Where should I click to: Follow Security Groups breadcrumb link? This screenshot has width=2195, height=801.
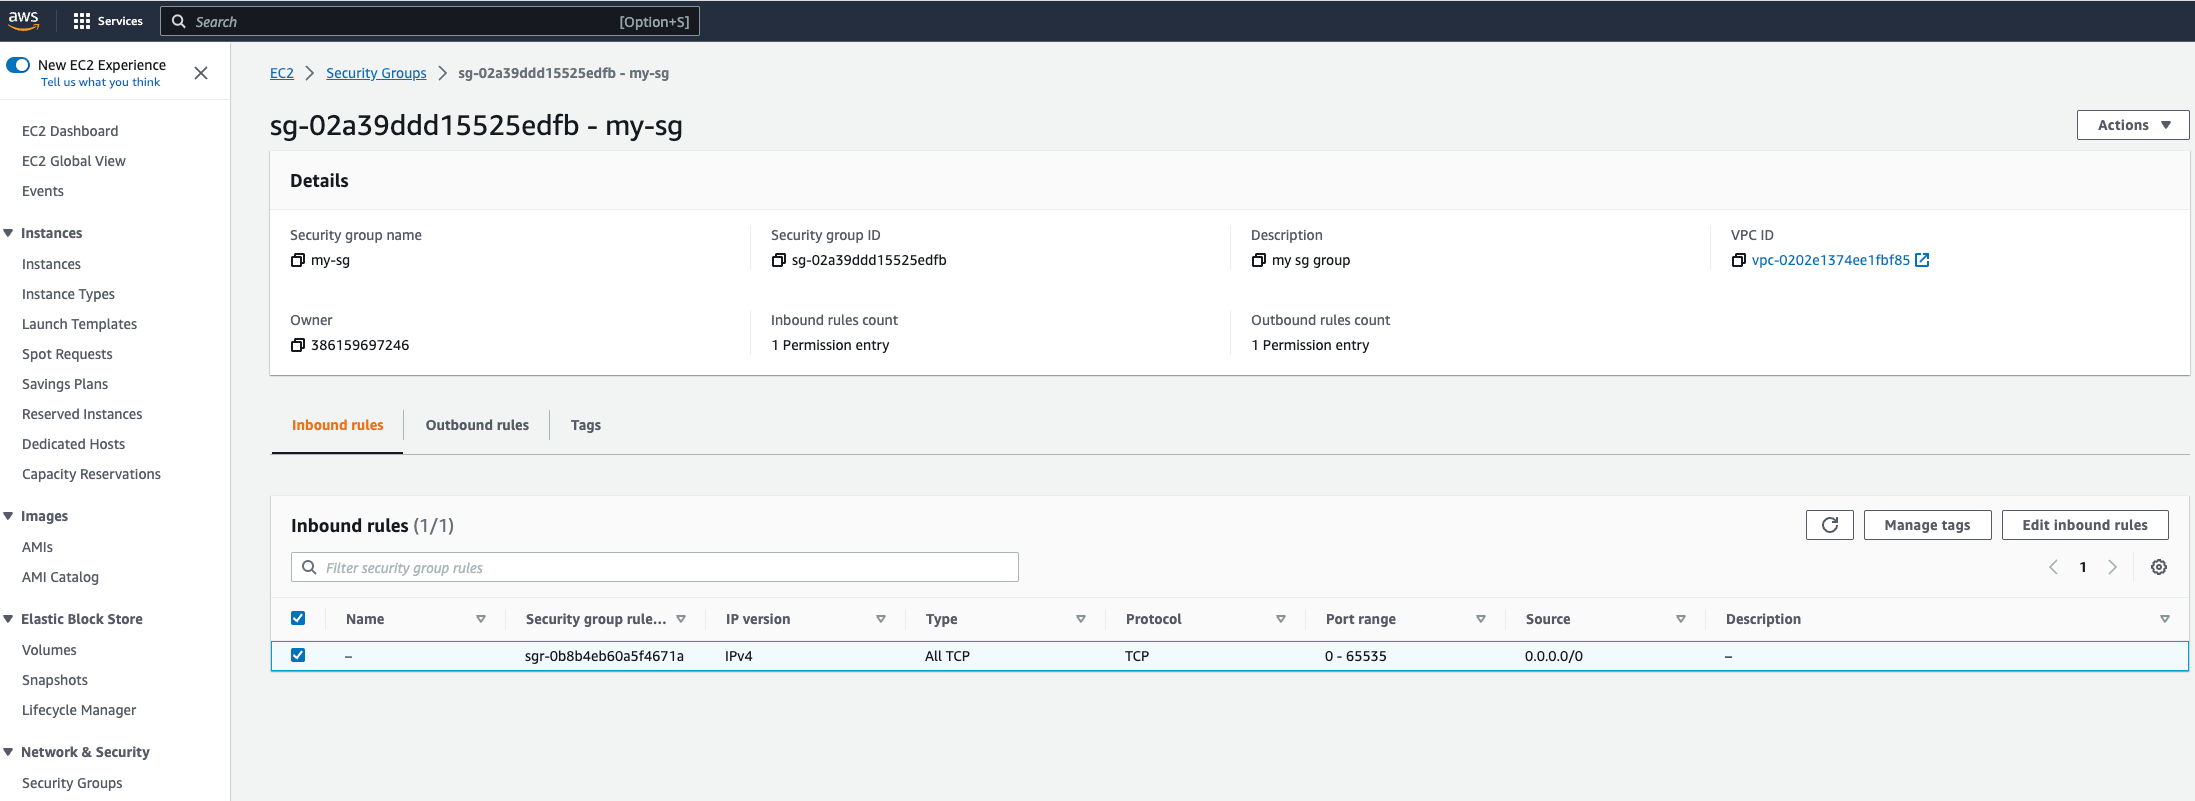pyautogui.click(x=376, y=73)
